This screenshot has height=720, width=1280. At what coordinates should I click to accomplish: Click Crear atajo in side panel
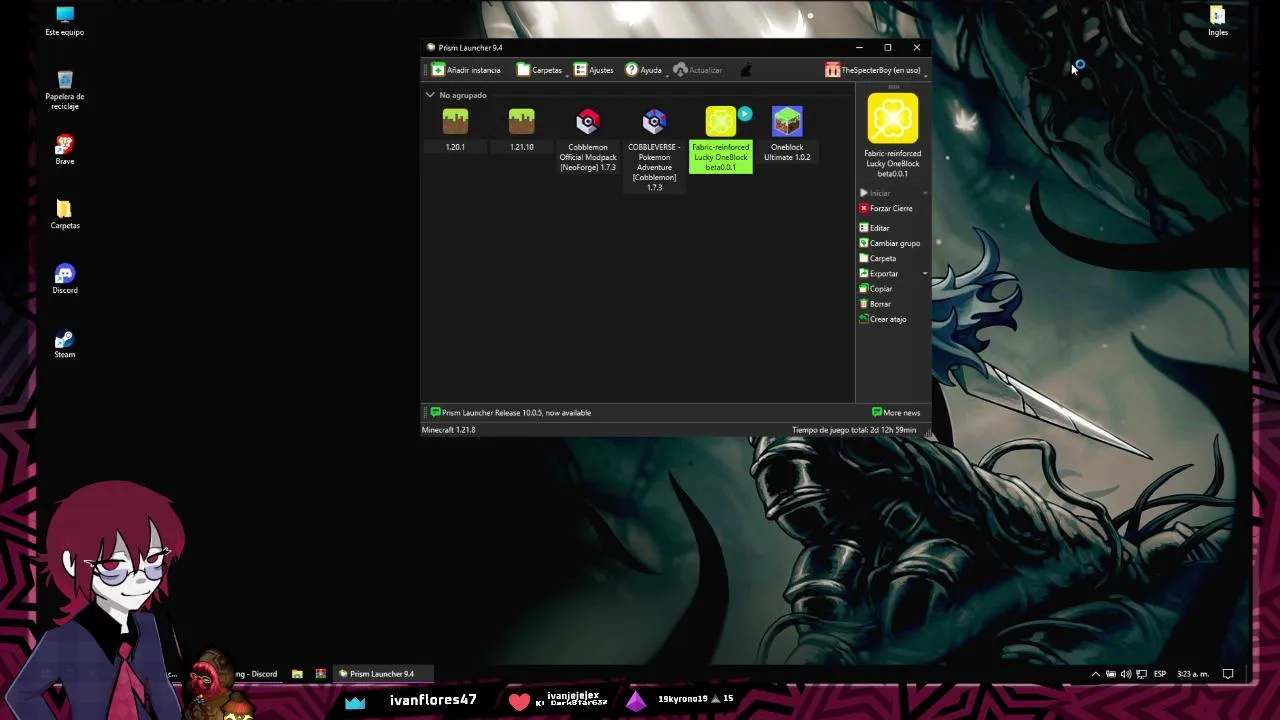click(883, 319)
